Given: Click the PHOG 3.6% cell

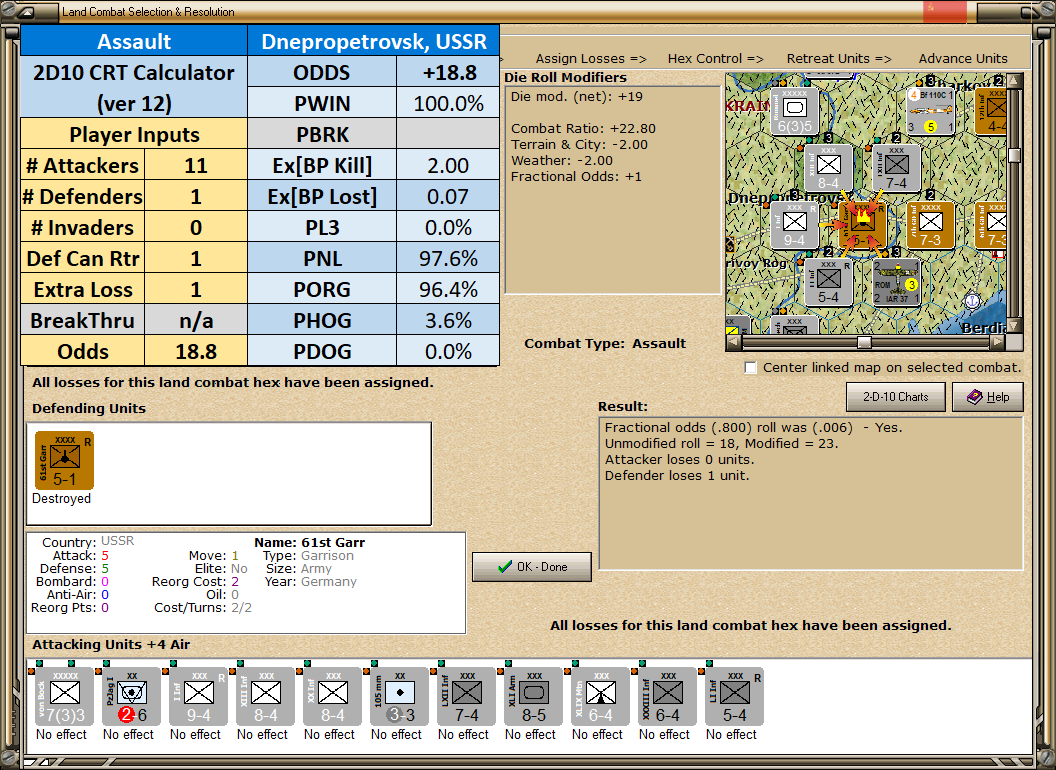Looking at the screenshot, I should coord(448,321).
